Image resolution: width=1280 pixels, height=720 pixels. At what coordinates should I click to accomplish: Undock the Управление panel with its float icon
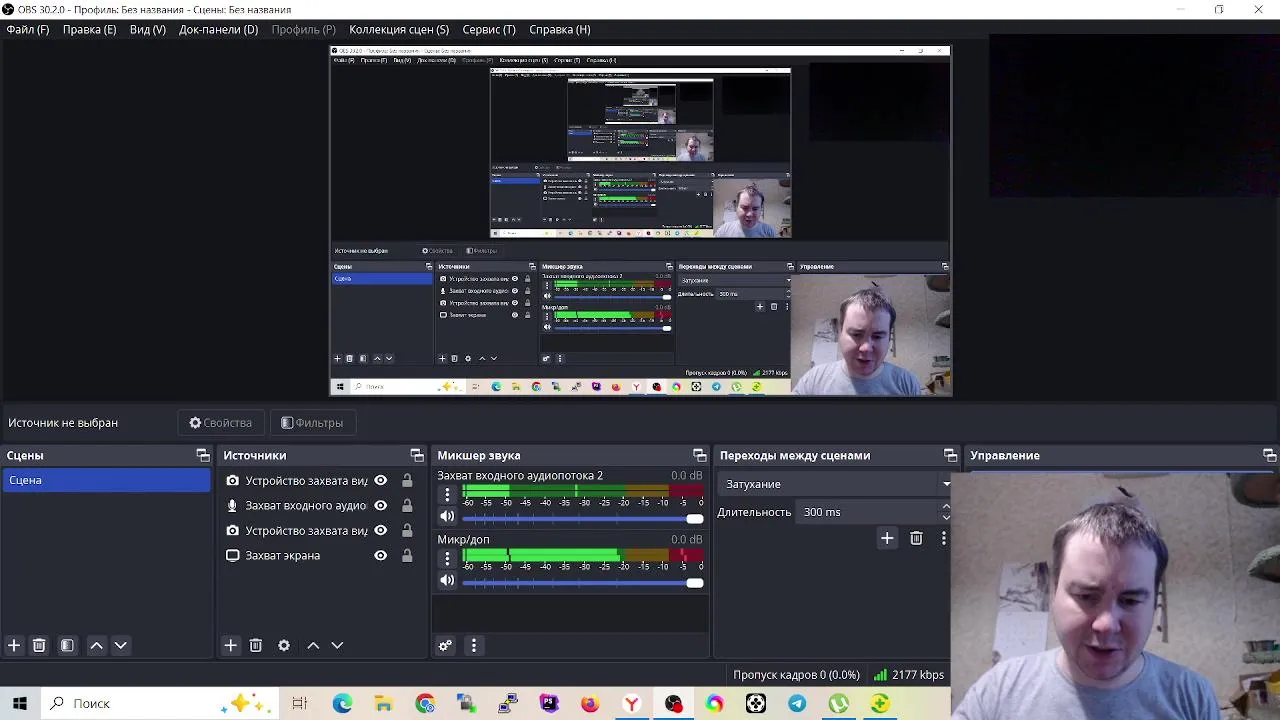pyautogui.click(x=1270, y=455)
